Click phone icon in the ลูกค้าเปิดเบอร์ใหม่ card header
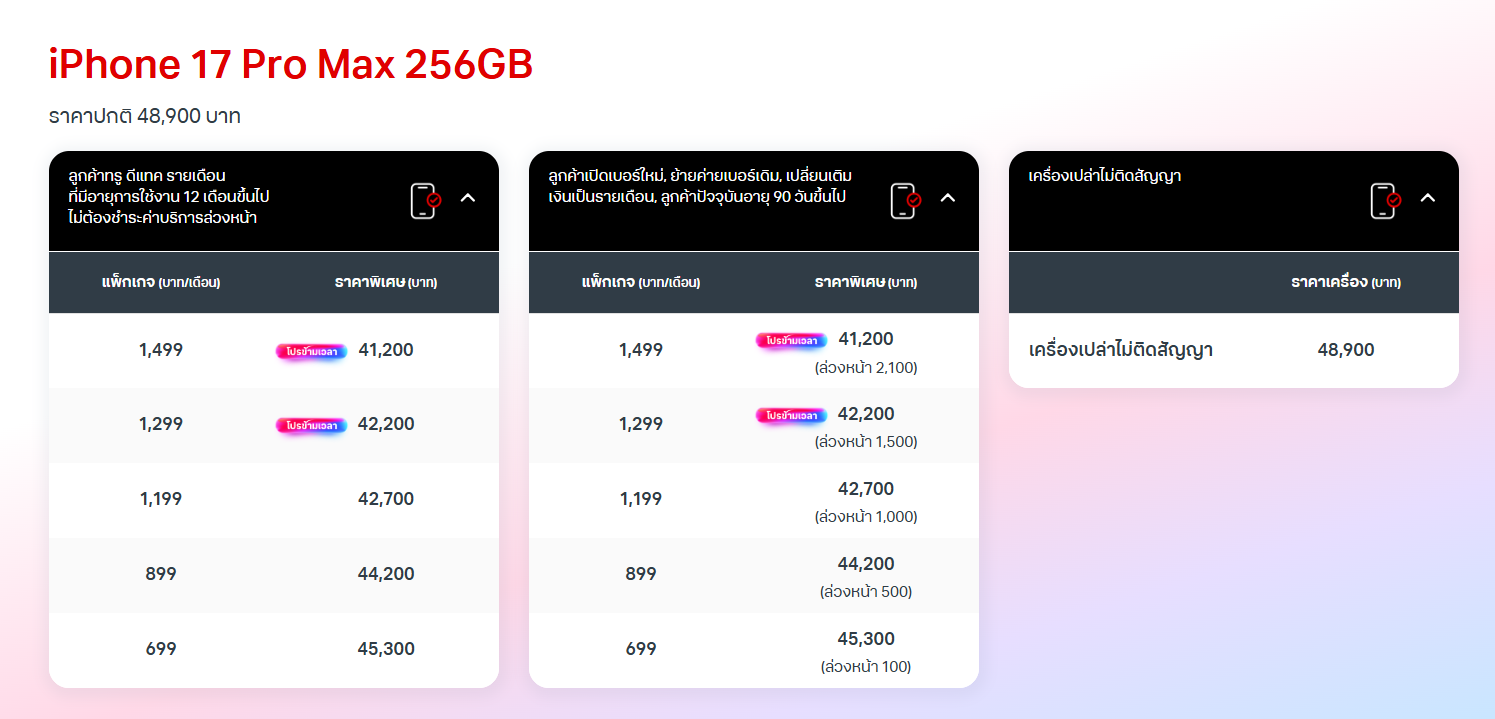This screenshot has height=719, width=1495. click(905, 200)
